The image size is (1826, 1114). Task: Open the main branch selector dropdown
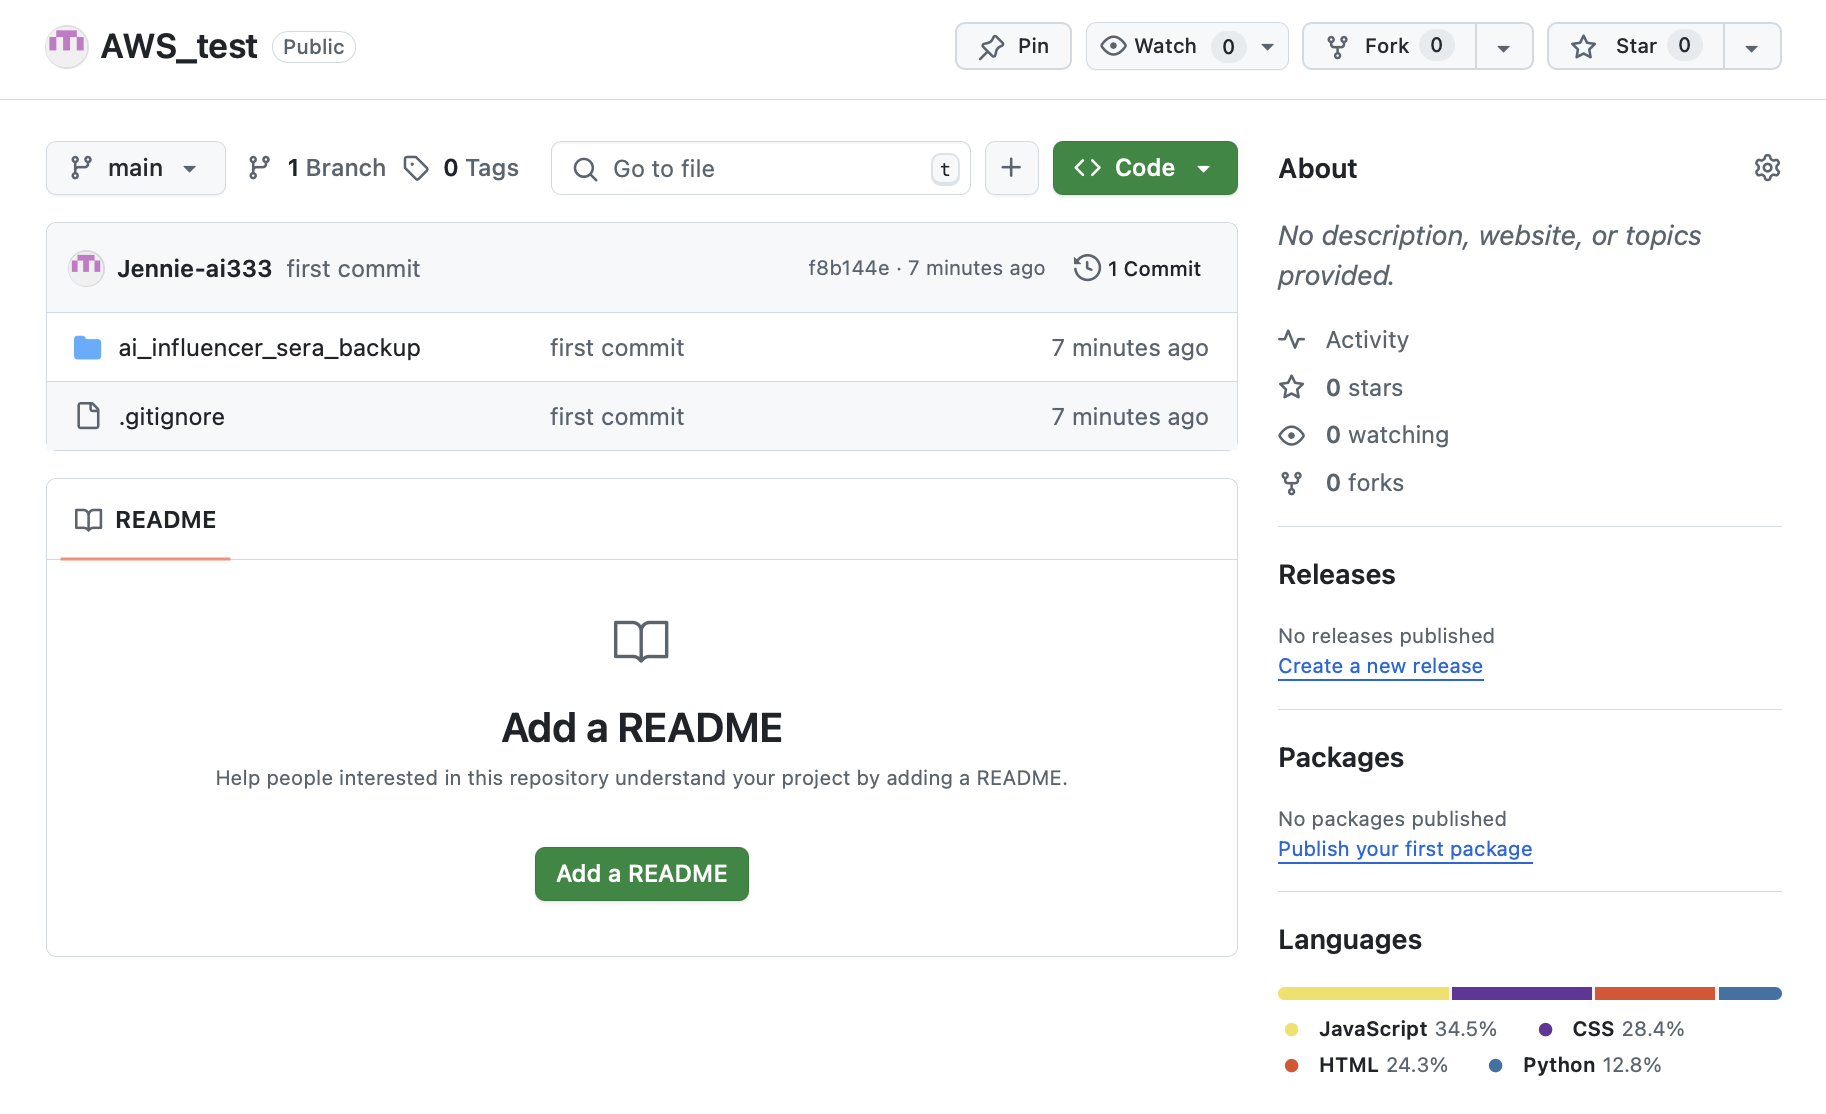coord(136,168)
